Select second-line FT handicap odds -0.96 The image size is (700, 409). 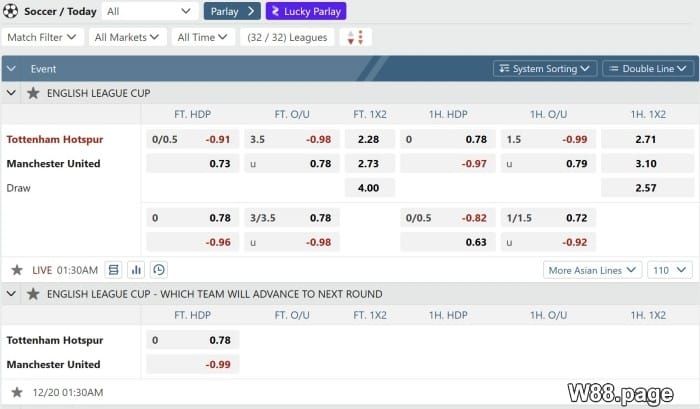(192, 242)
